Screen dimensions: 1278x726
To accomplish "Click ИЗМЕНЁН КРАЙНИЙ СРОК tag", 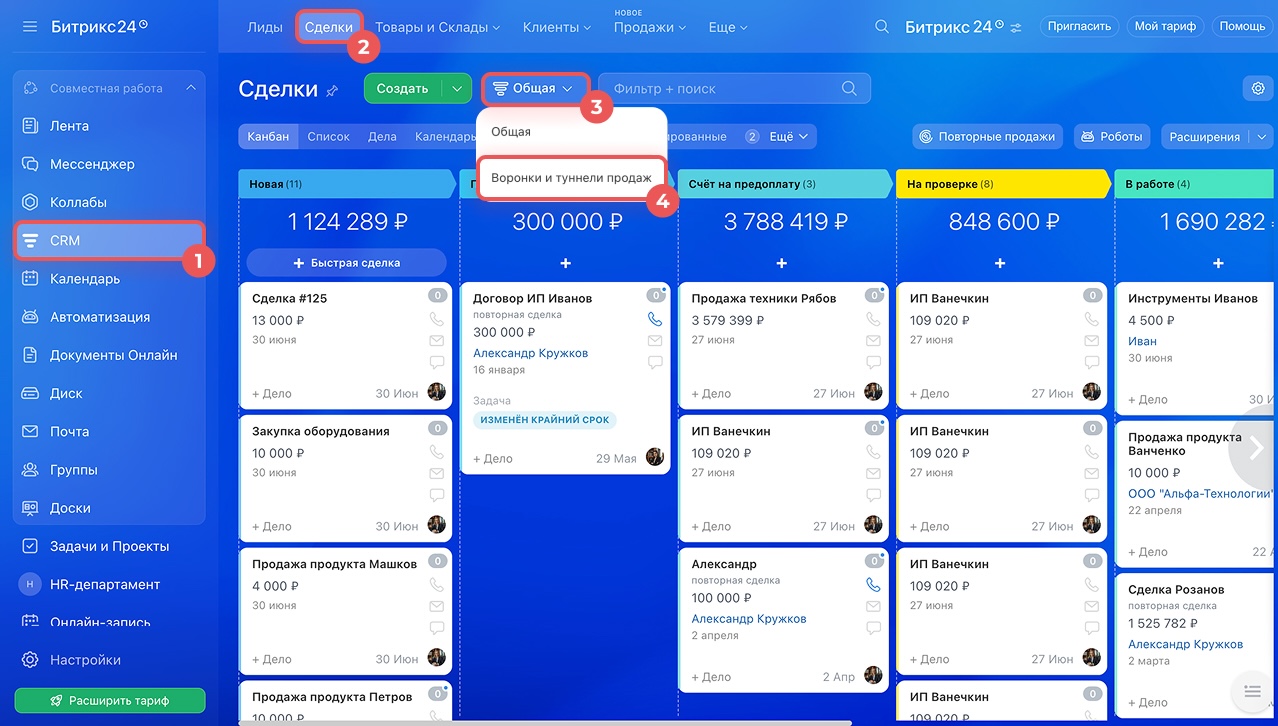I will coord(545,420).
